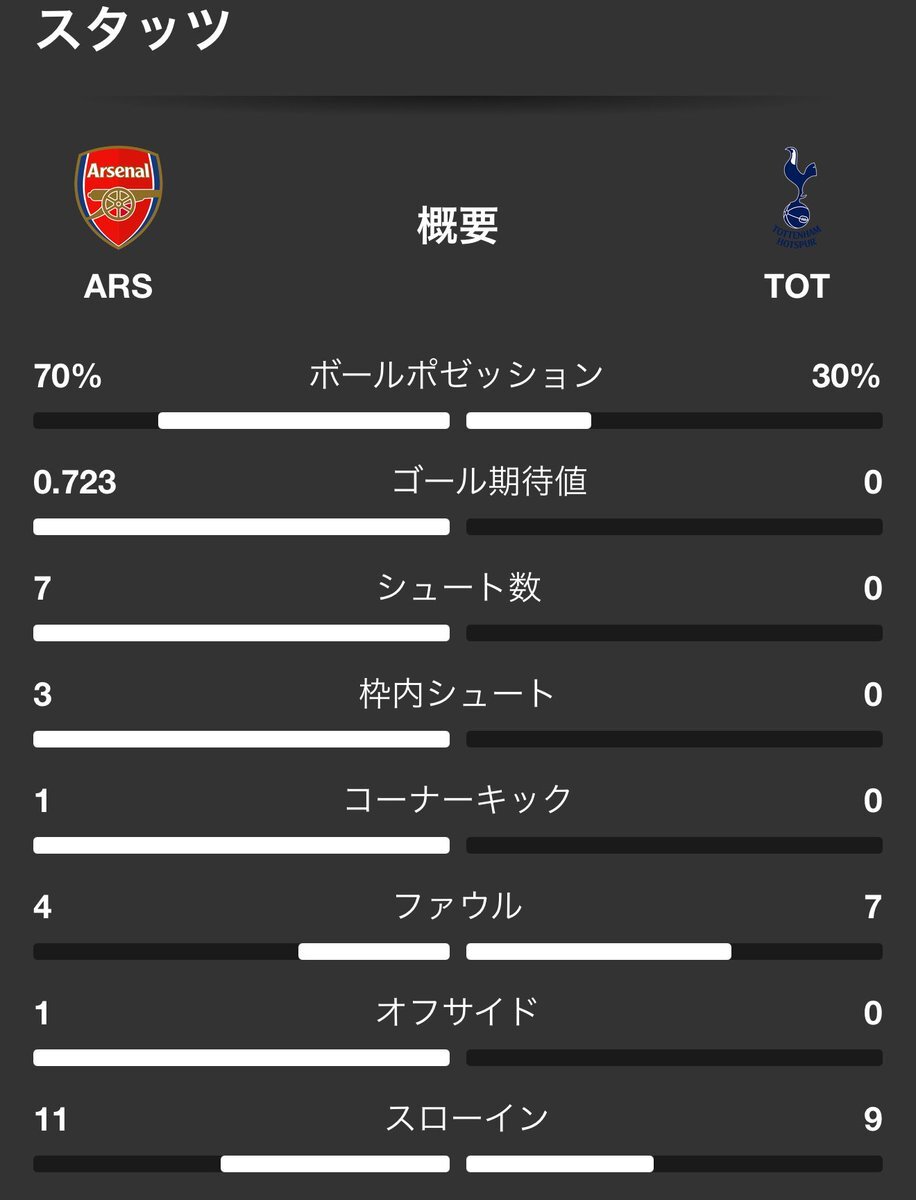Viewport: 916px width, 1200px height.
Task: Tap the ファウル stat label
Action: click(457, 906)
